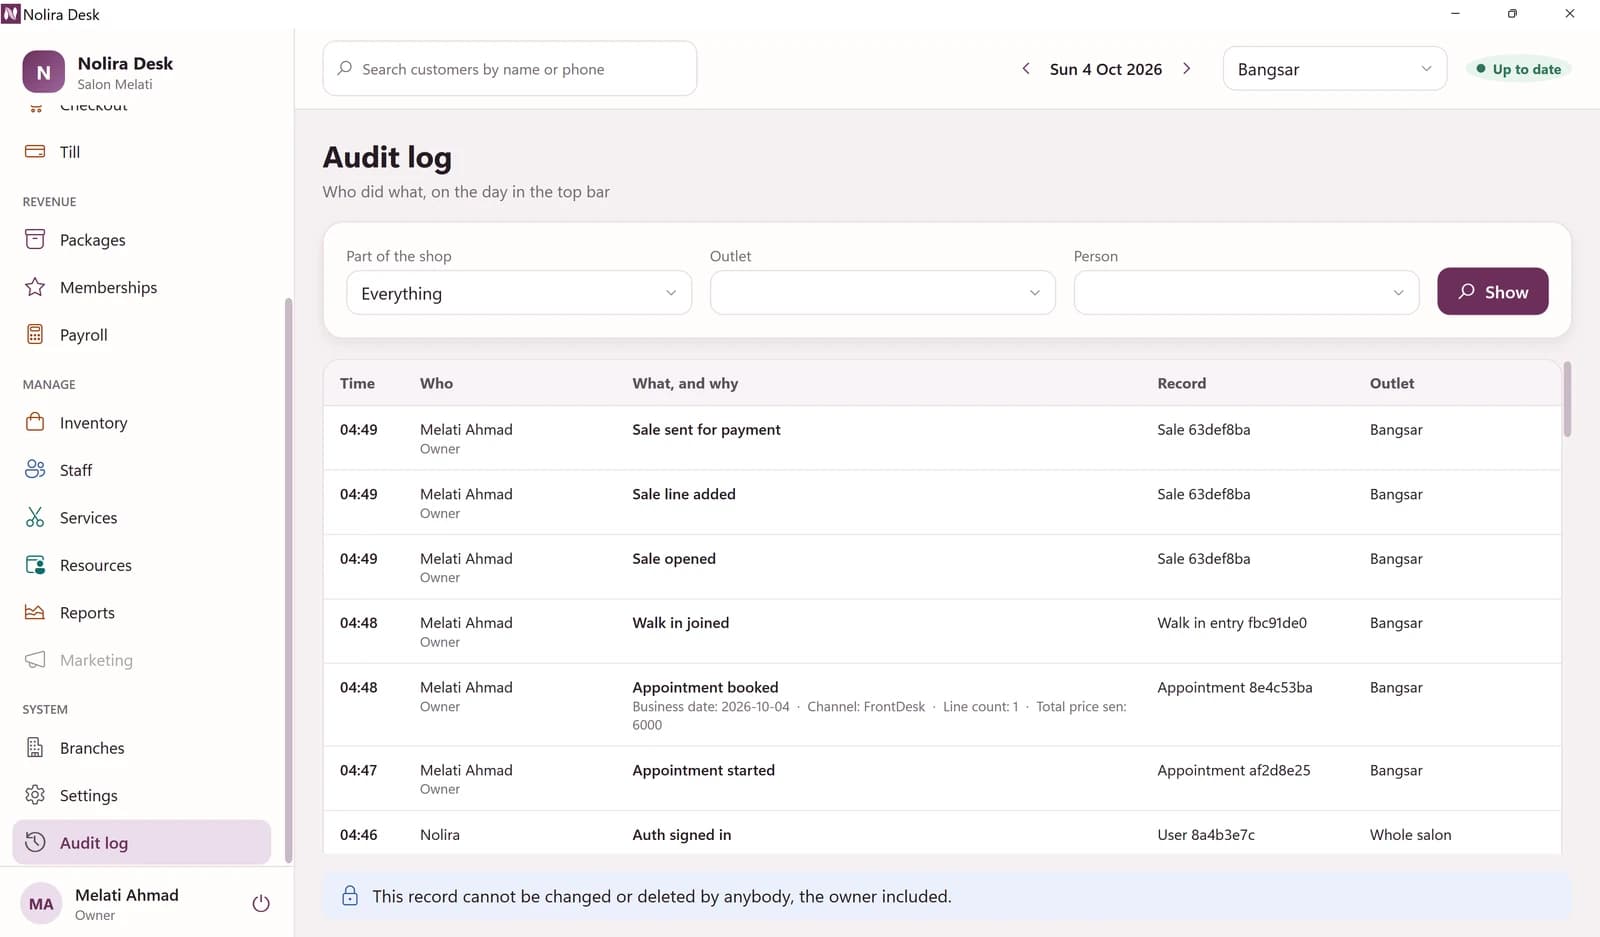This screenshot has width=1600, height=937.
Task: Open the Packages page label
Action: [93, 240]
